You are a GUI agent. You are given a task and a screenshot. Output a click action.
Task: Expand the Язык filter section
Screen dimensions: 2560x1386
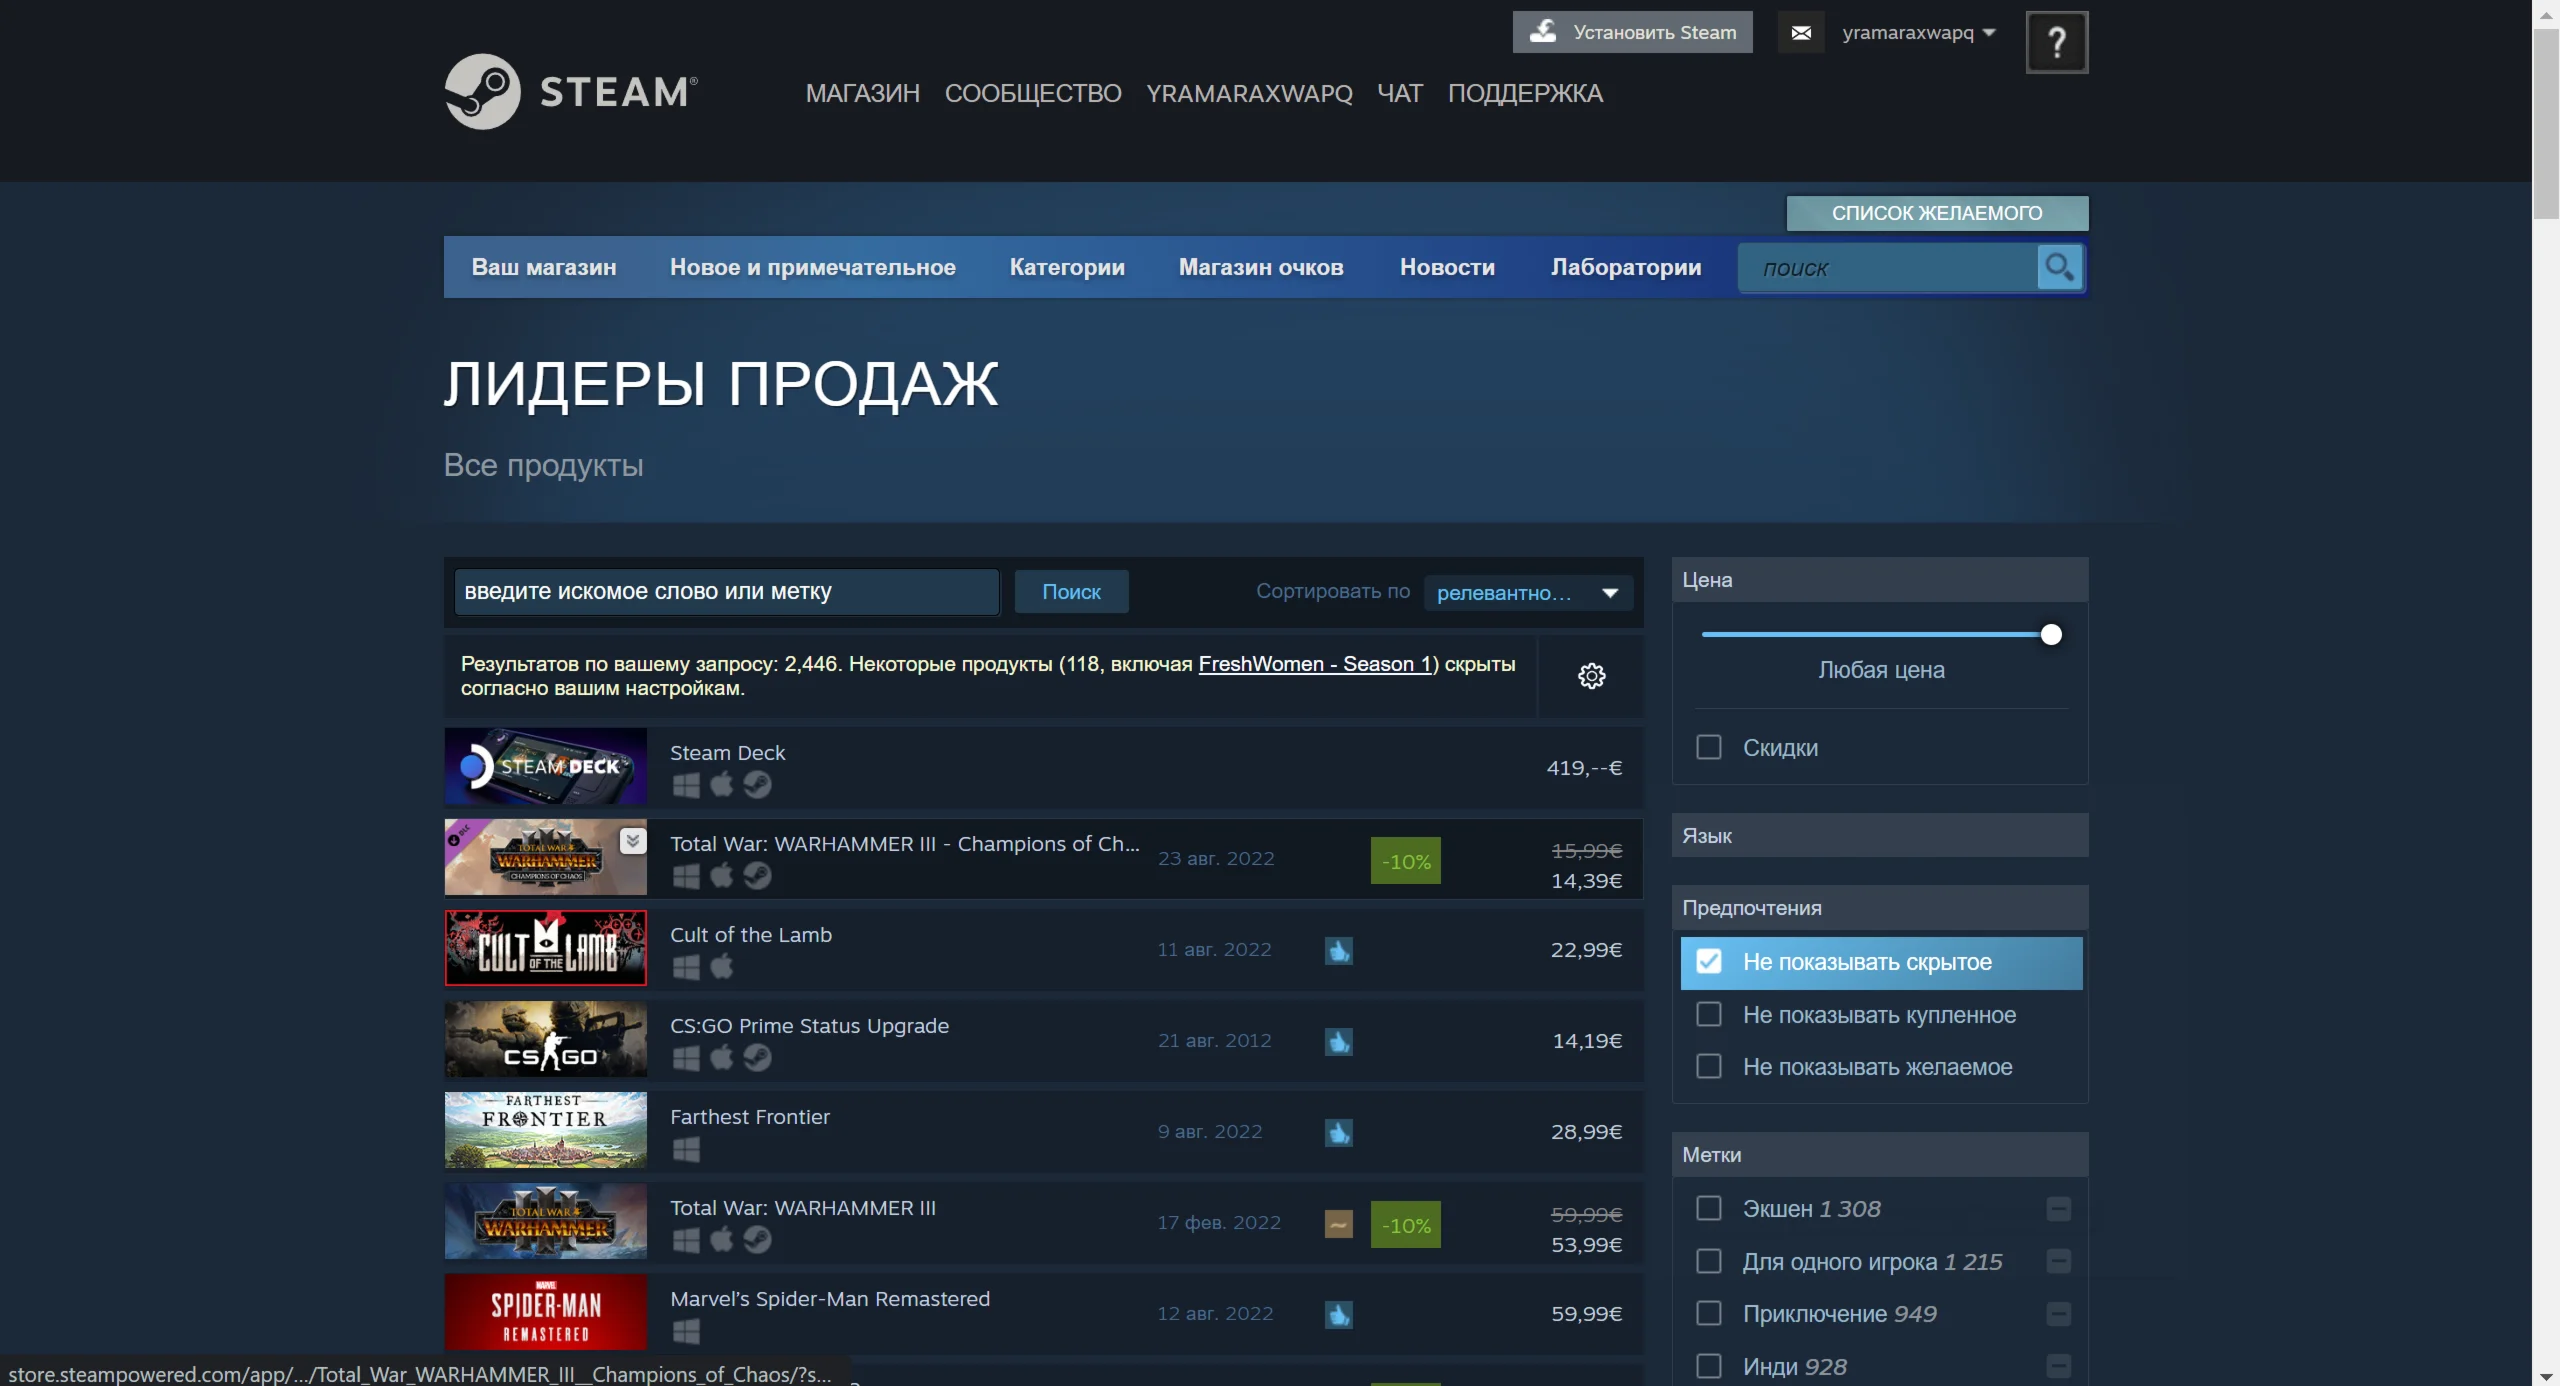(x=1879, y=836)
